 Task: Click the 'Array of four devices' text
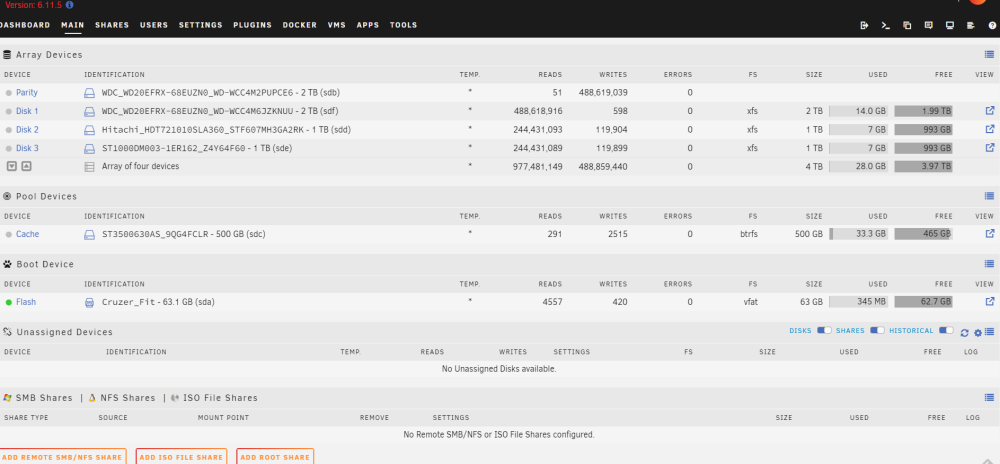tap(140, 166)
